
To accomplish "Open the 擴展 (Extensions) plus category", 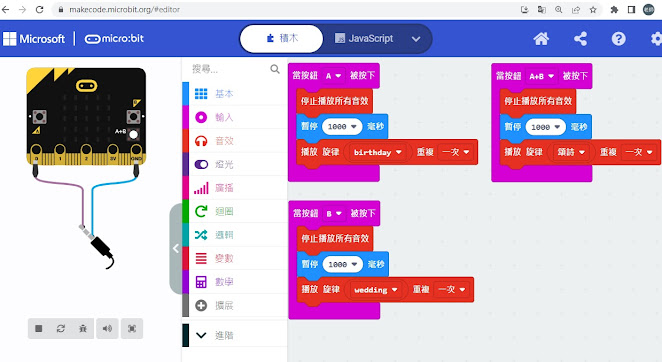I will pos(235,305).
